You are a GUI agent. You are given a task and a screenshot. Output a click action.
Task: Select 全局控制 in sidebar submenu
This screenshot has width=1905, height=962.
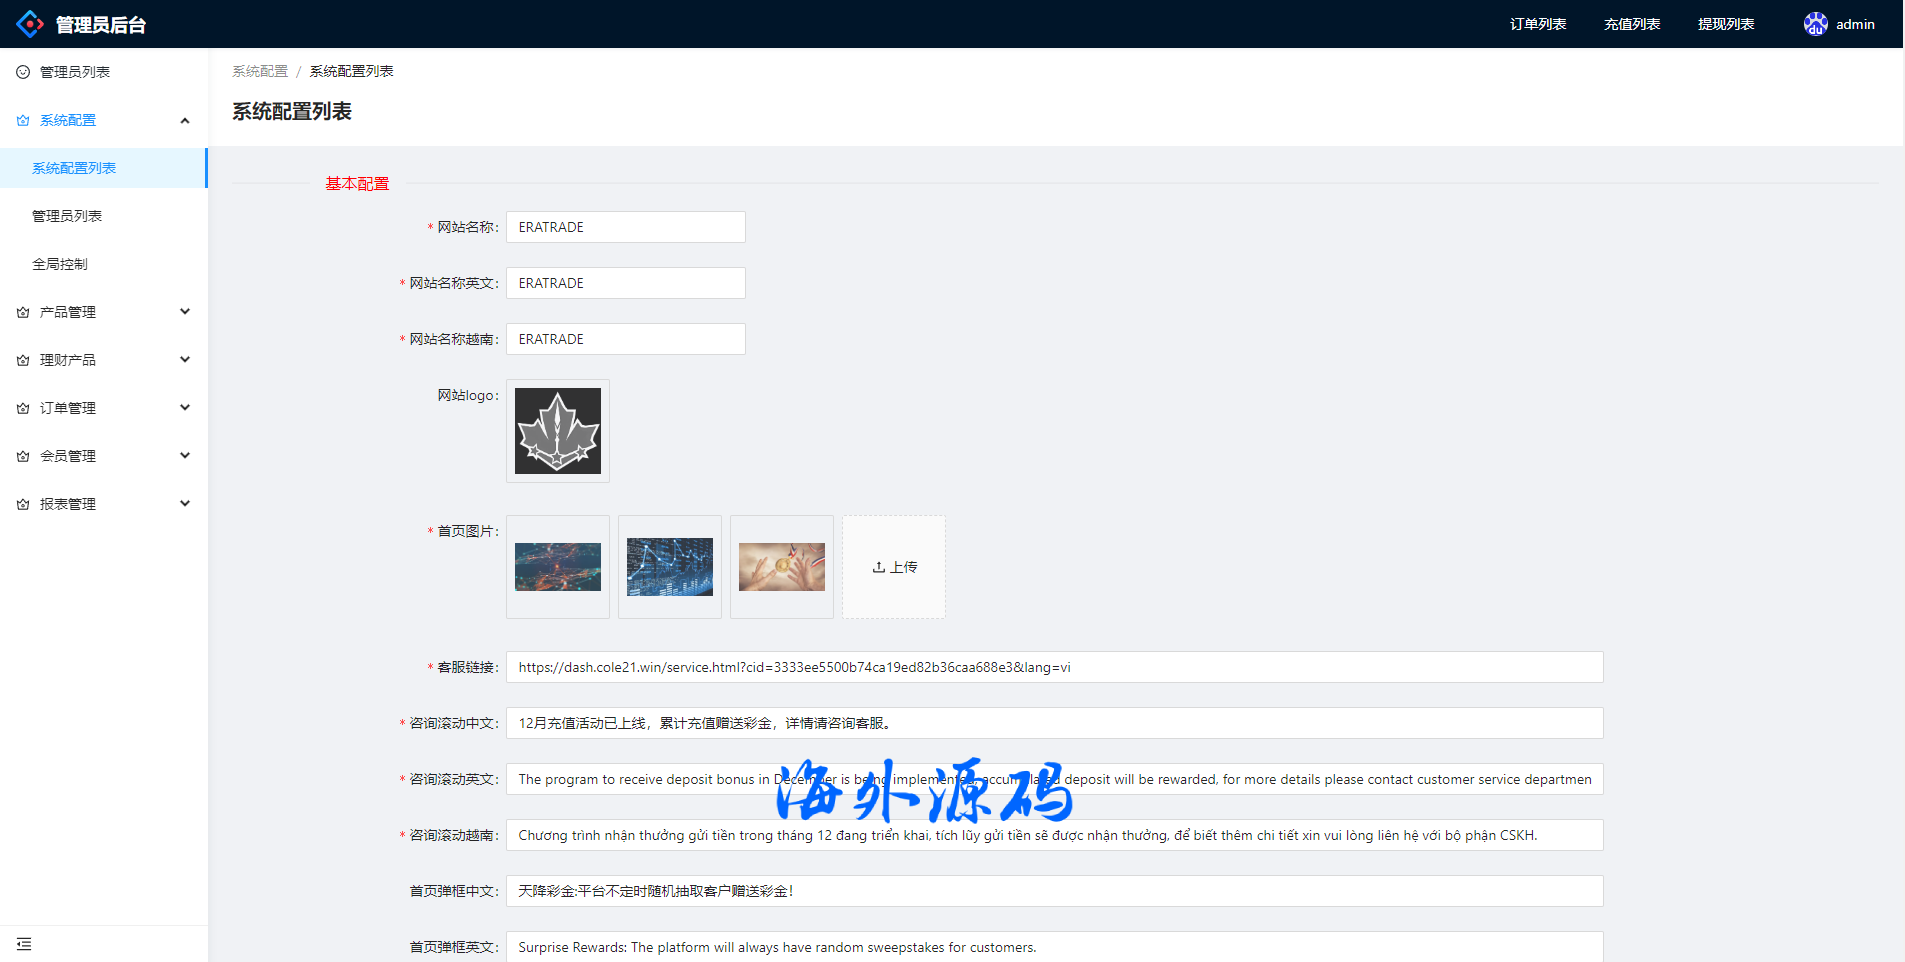(60, 264)
